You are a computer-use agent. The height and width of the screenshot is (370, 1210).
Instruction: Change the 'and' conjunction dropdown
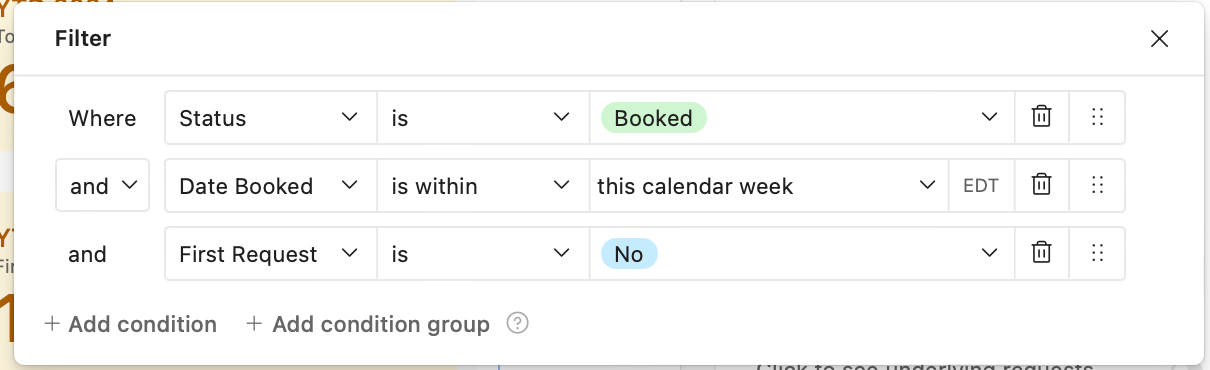tap(103, 186)
